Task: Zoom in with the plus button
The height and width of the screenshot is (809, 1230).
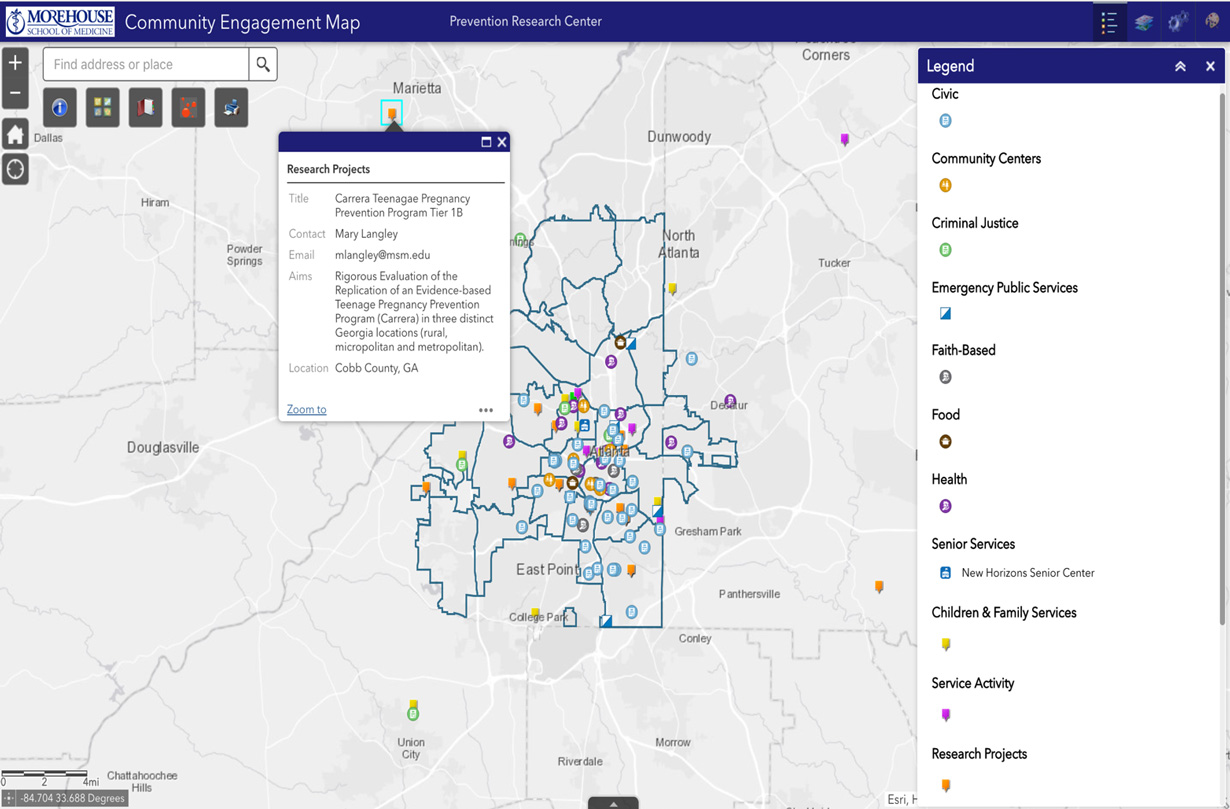Action: 15,63
